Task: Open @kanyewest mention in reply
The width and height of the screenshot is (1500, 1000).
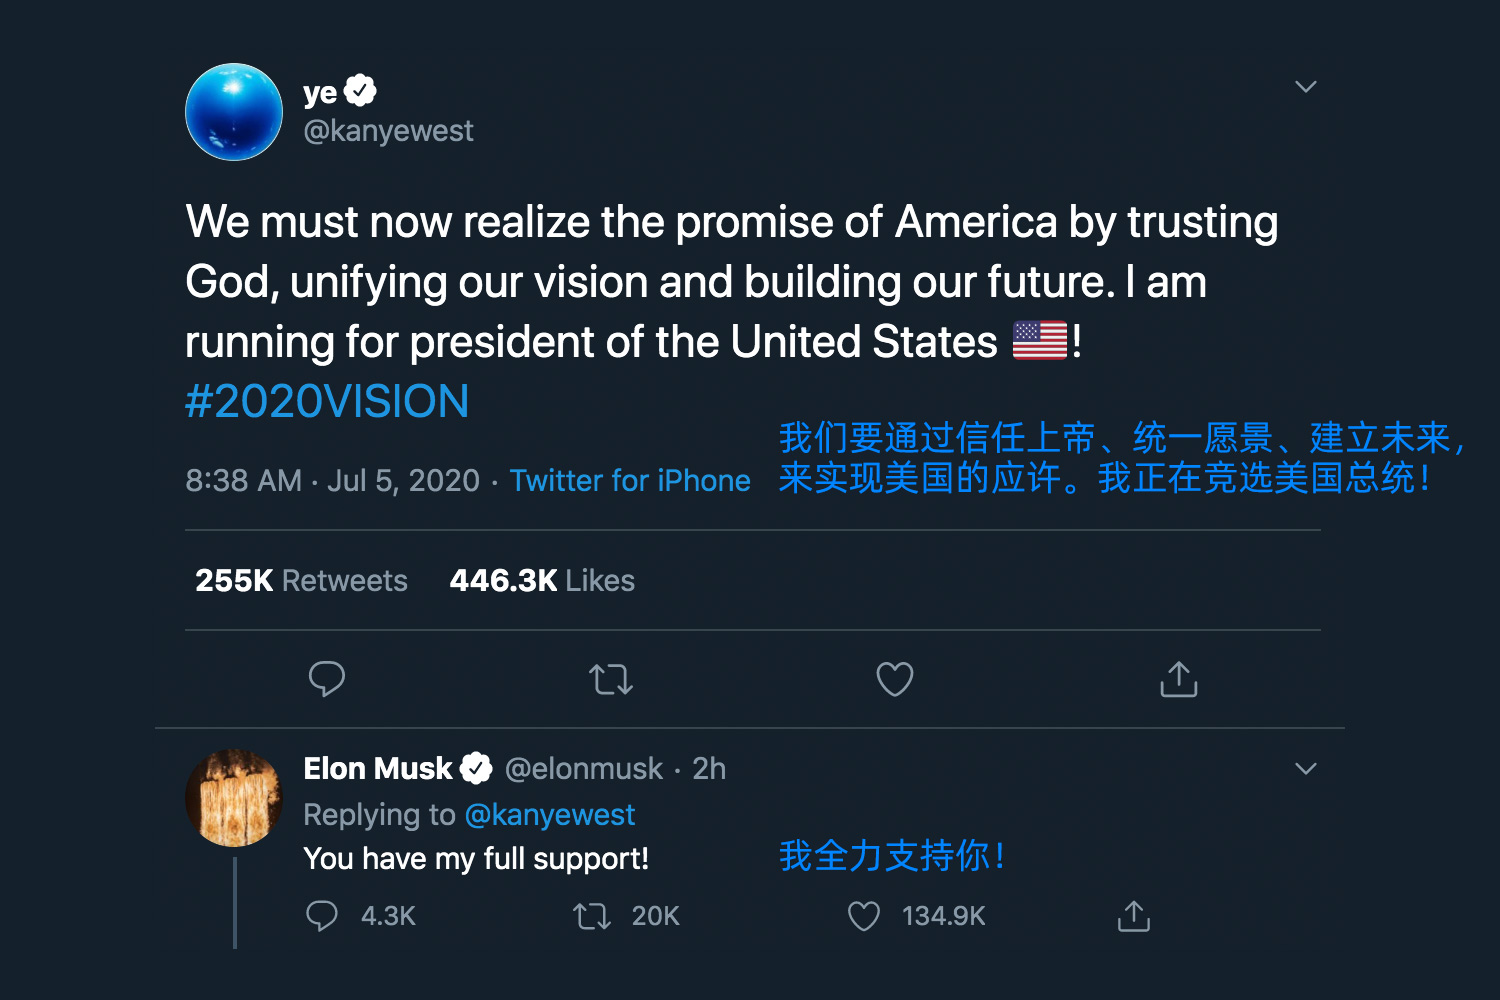Action: click(x=550, y=815)
